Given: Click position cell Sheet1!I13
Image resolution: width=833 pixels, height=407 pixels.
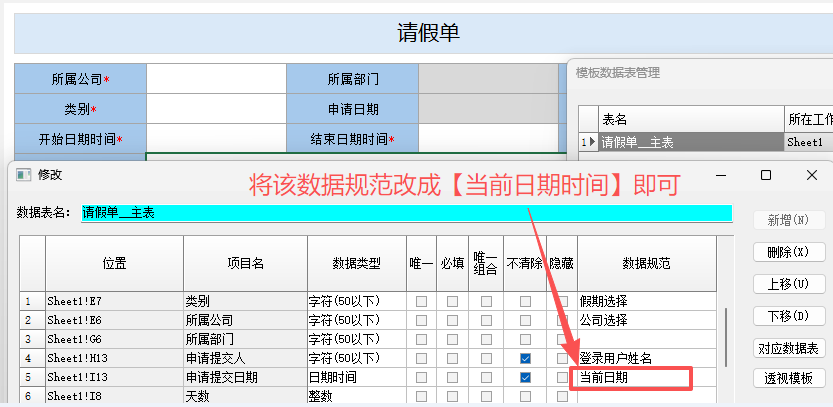Looking at the screenshot, I should click(x=114, y=377).
